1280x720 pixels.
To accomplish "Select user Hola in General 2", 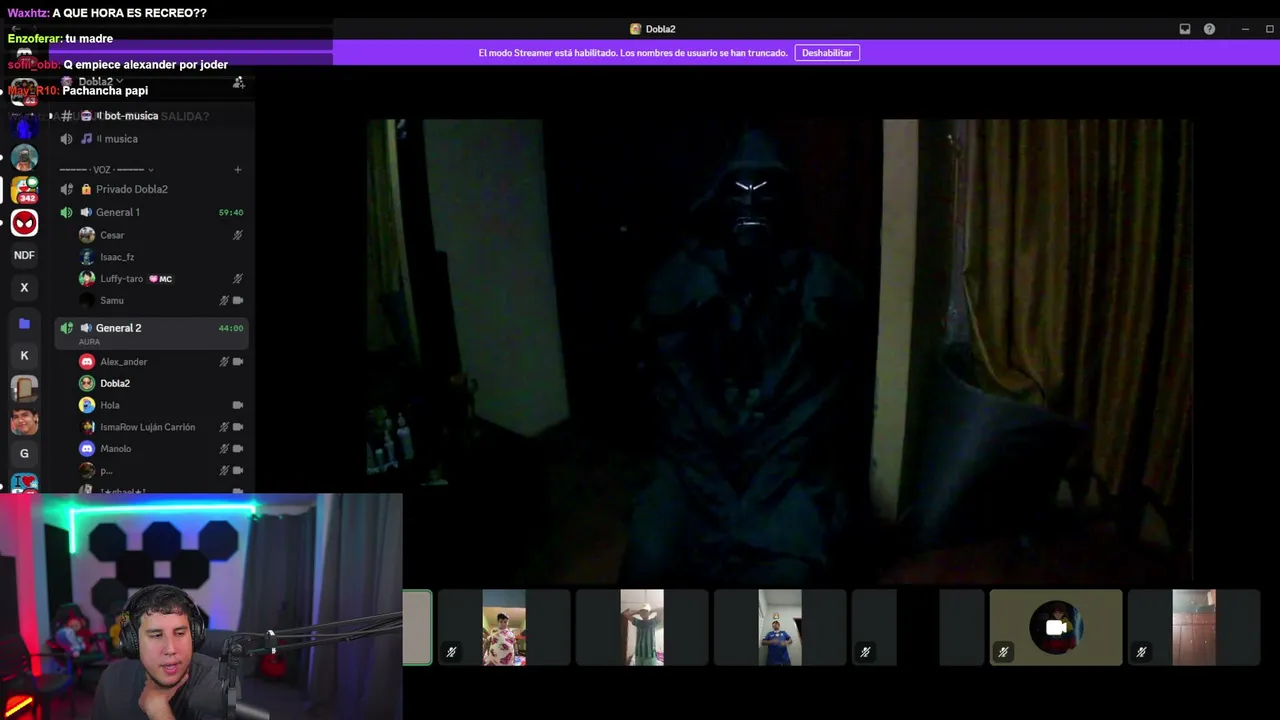I will tap(109, 405).
